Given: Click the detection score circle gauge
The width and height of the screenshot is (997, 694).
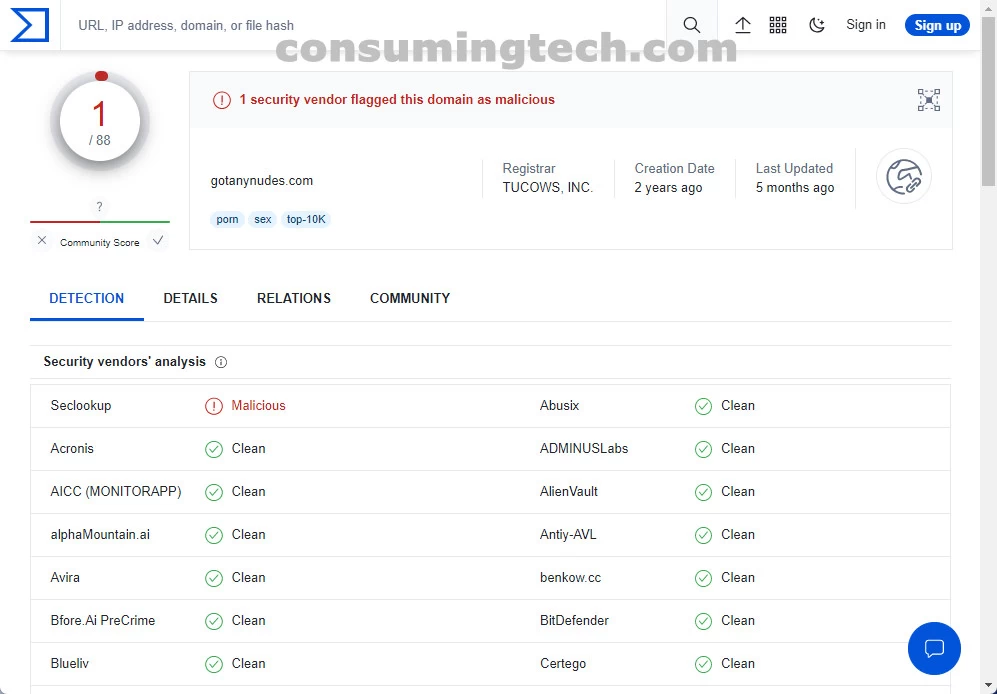Looking at the screenshot, I should [100, 121].
